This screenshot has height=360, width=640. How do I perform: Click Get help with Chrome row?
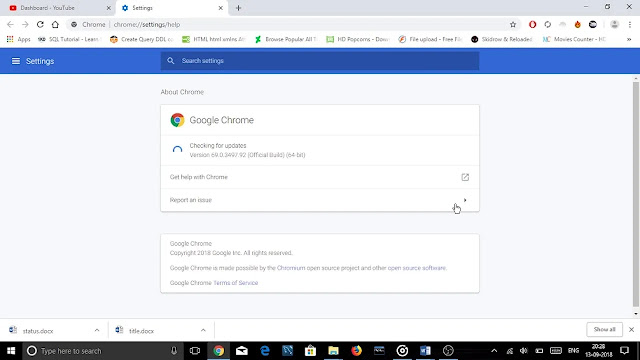(x=320, y=177)
